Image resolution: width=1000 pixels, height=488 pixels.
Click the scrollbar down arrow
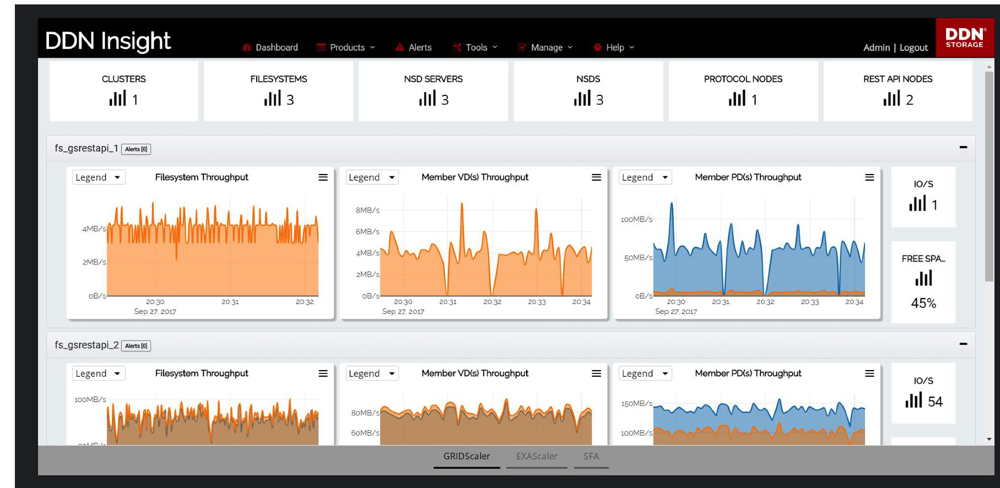point(989,439)
